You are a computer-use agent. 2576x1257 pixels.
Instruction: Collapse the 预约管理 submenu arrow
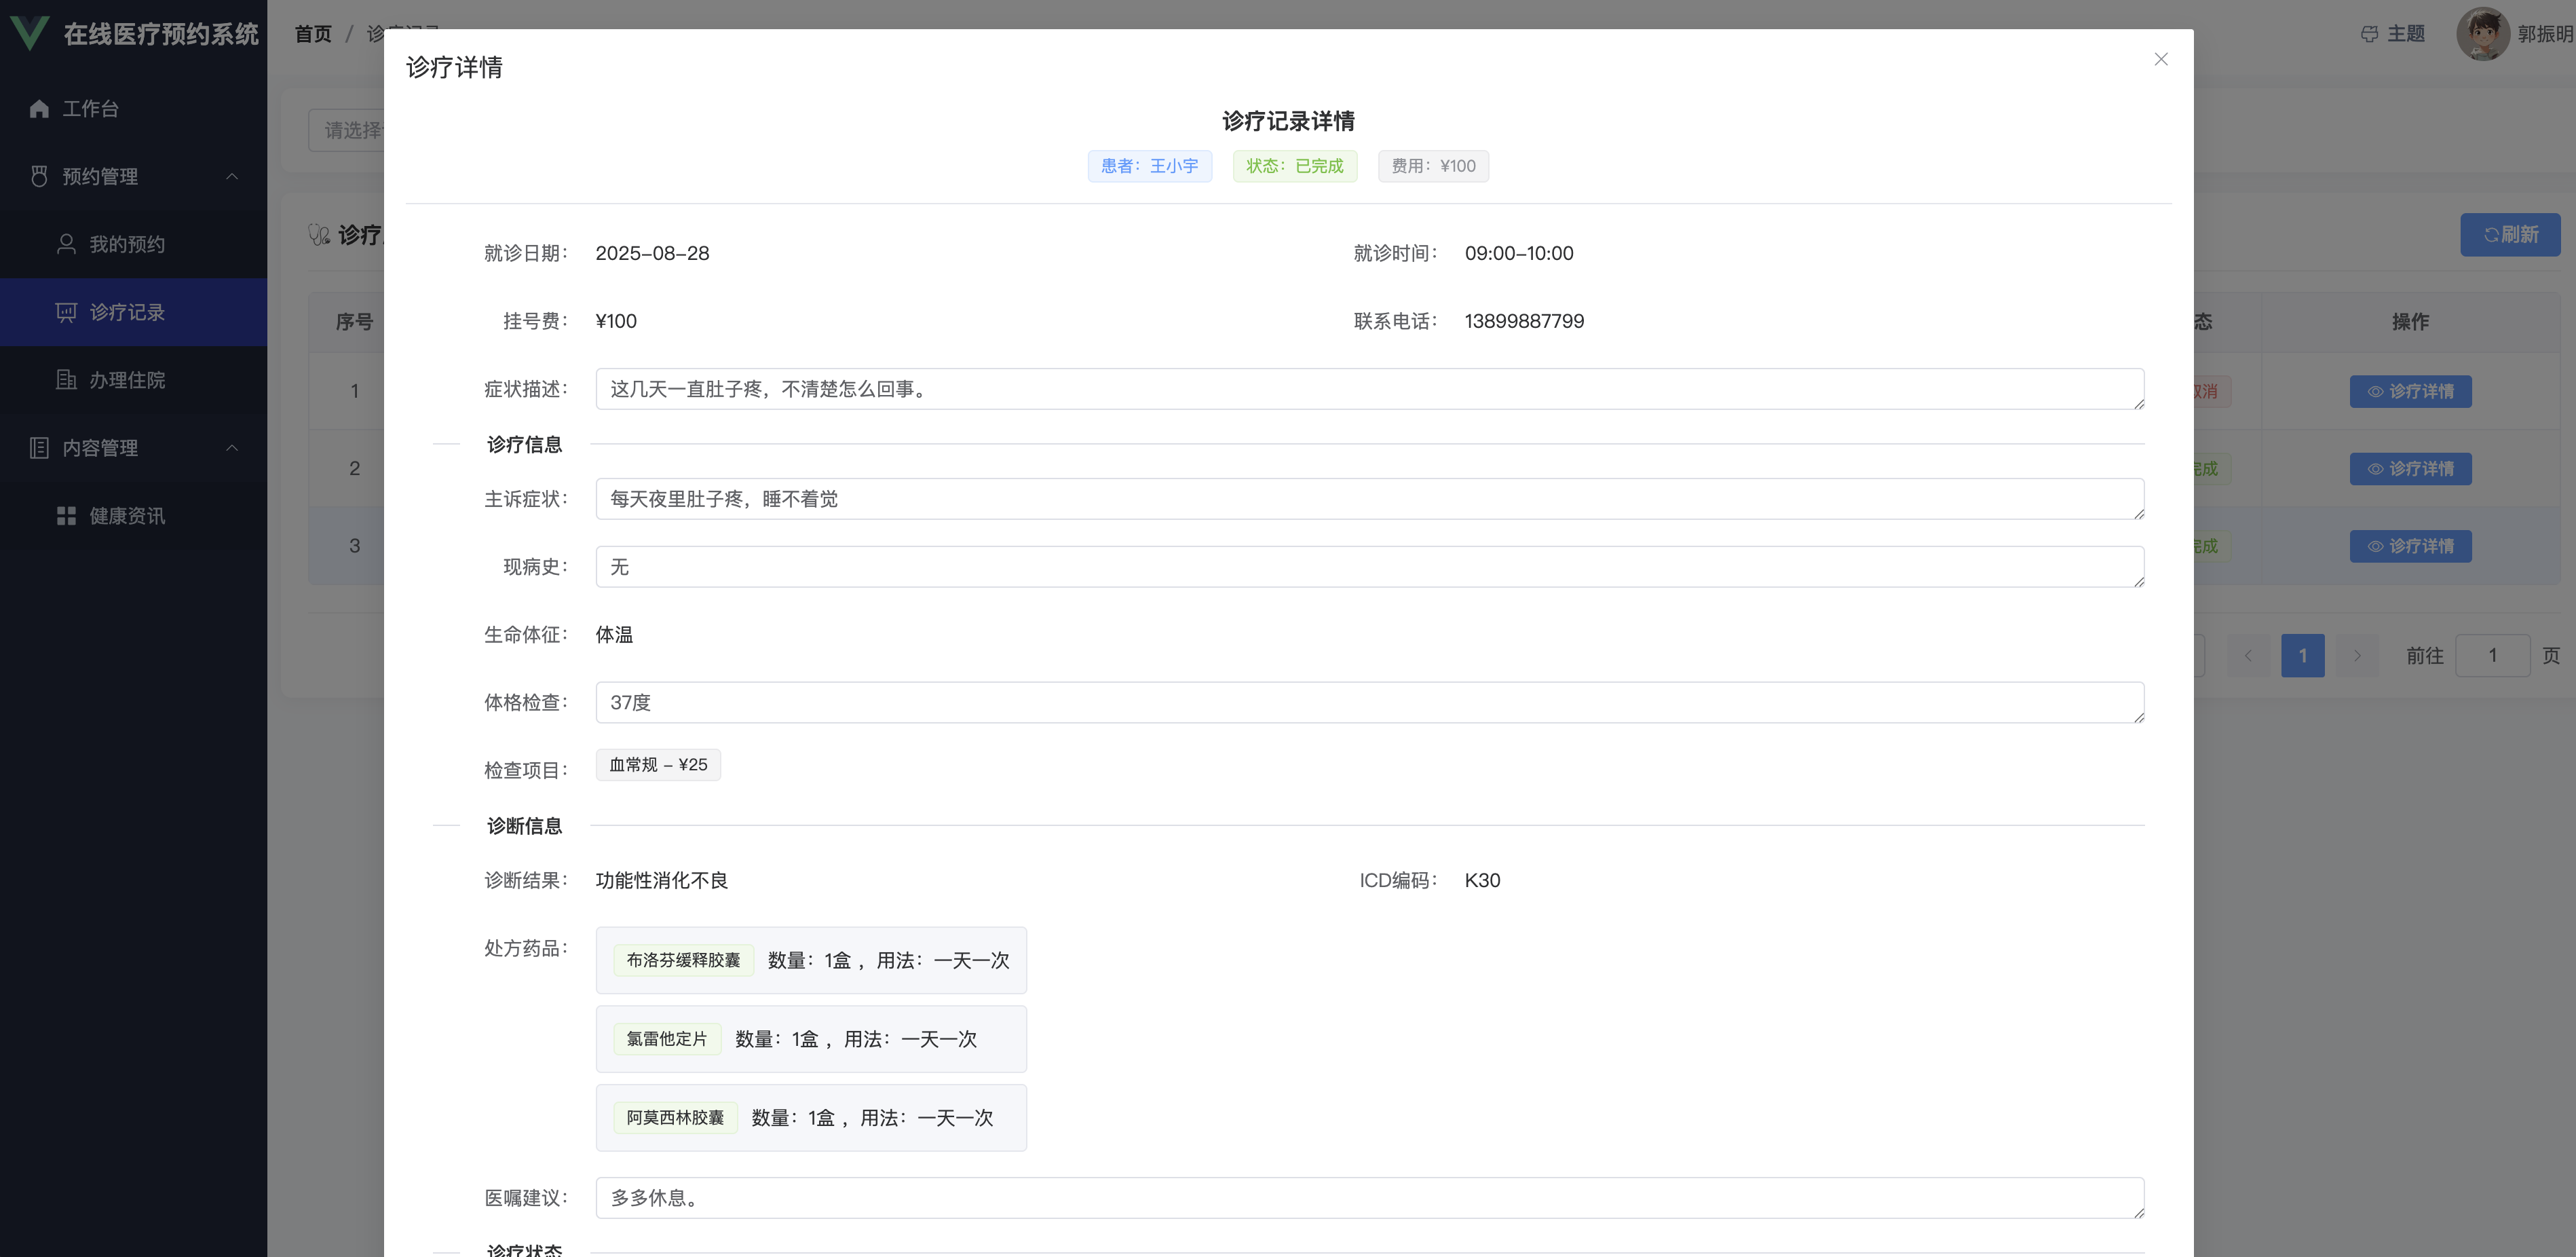(x=232, y=176)
